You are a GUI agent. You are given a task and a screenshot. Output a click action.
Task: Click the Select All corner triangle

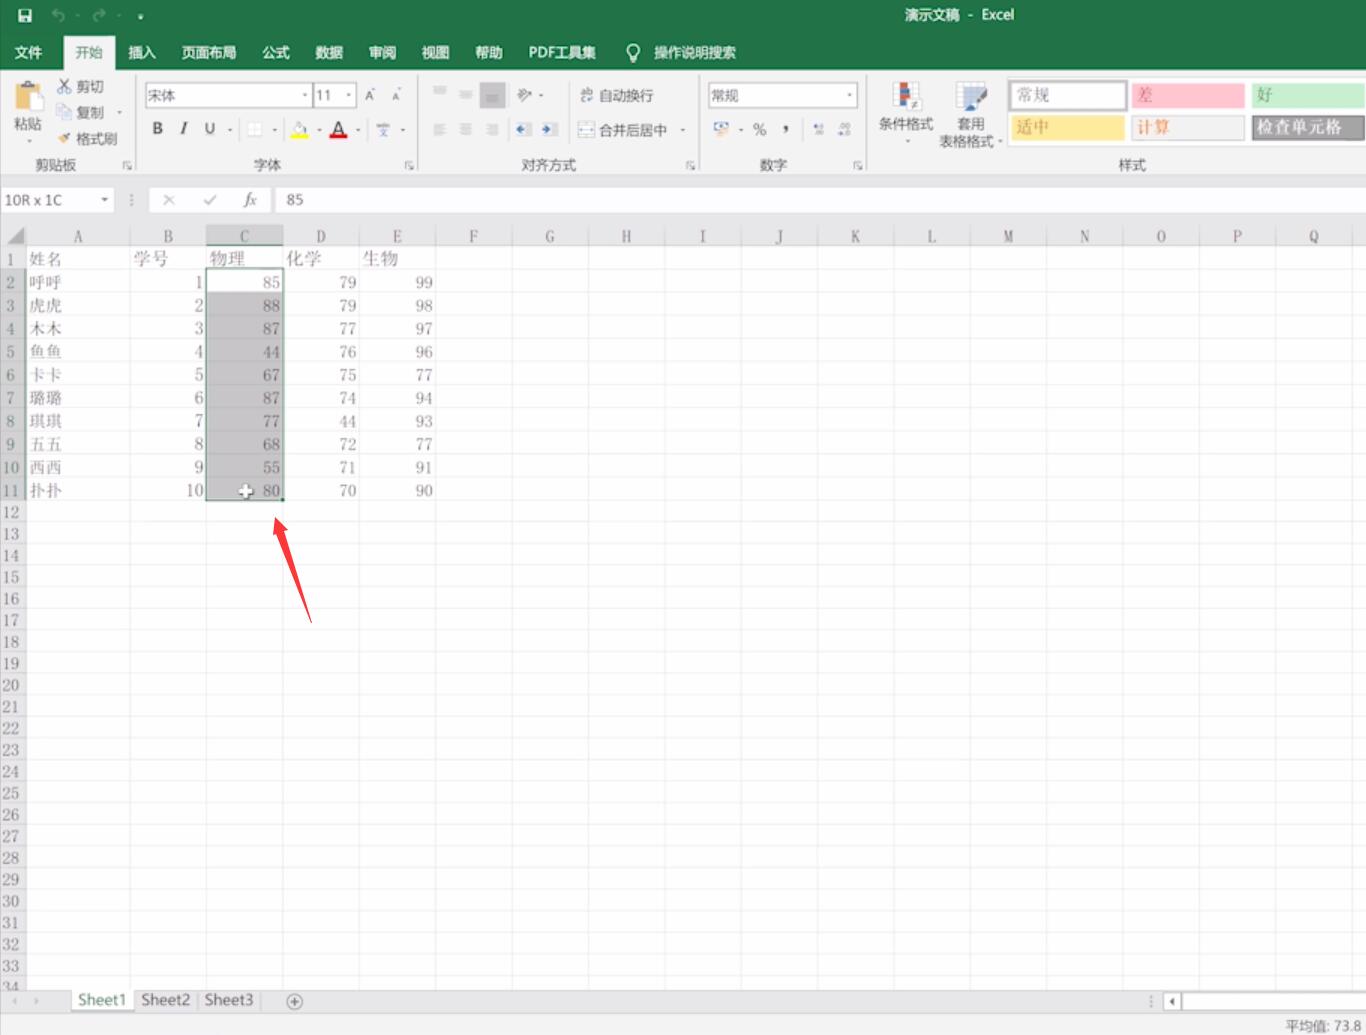(15, 236)
